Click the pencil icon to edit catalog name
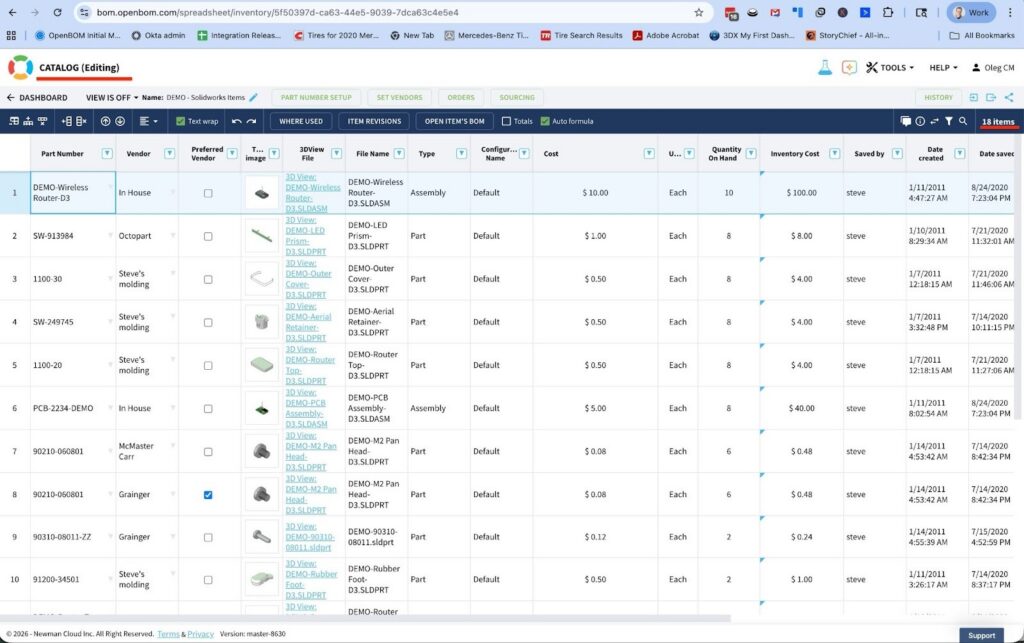 click(x=254, y=98)
